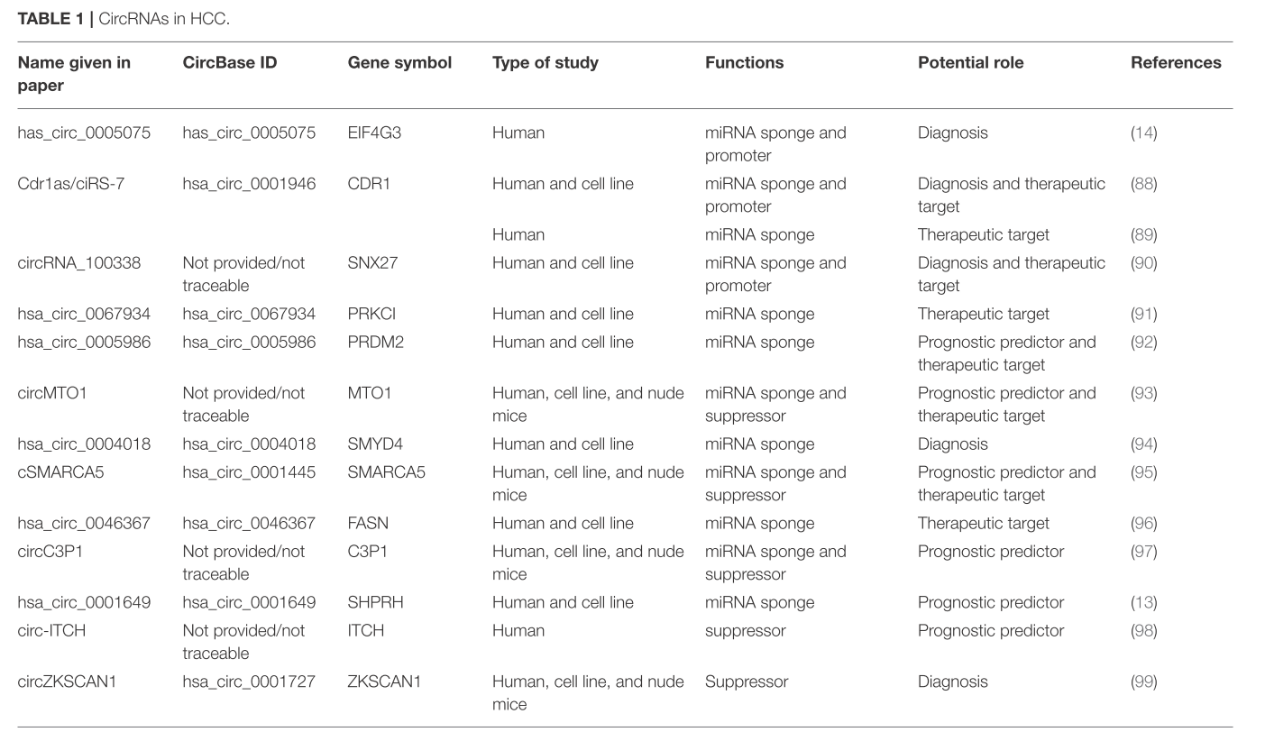1265x741 pixels.
Task: Select the "circ-ITCH" name cell
Action: pos(50,631)
